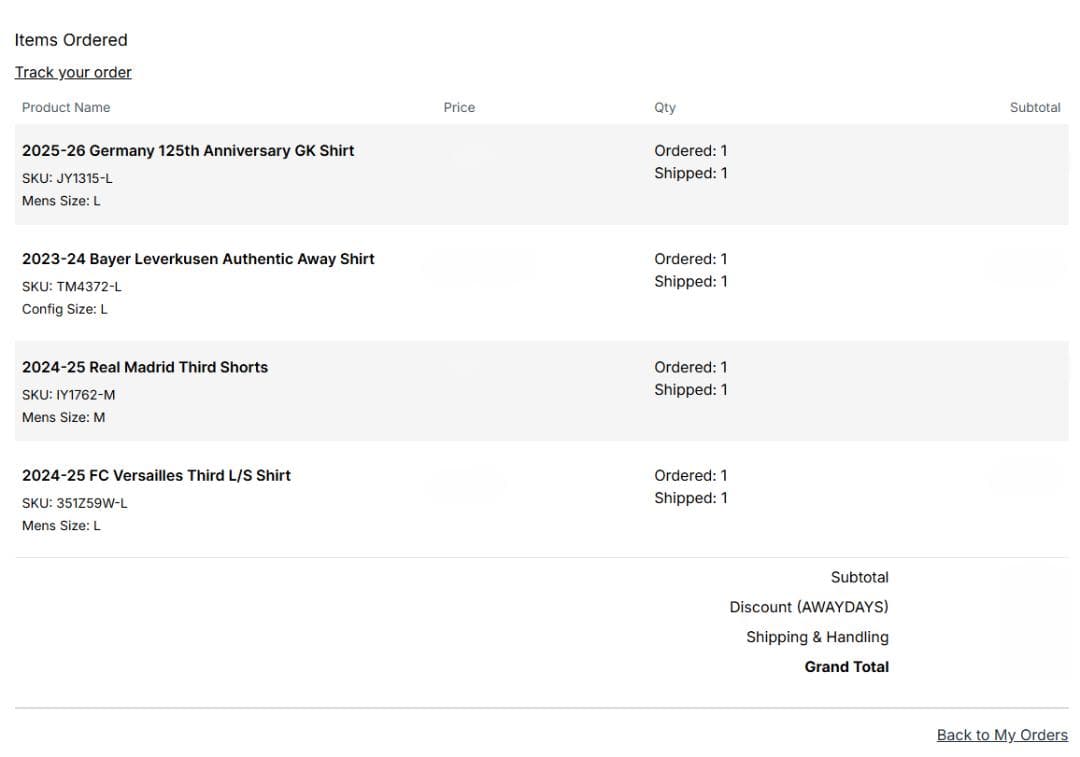Viewport: 1080px width, 757px height.
Task: Click the Qty column header
Action: [x=665, y=107]
